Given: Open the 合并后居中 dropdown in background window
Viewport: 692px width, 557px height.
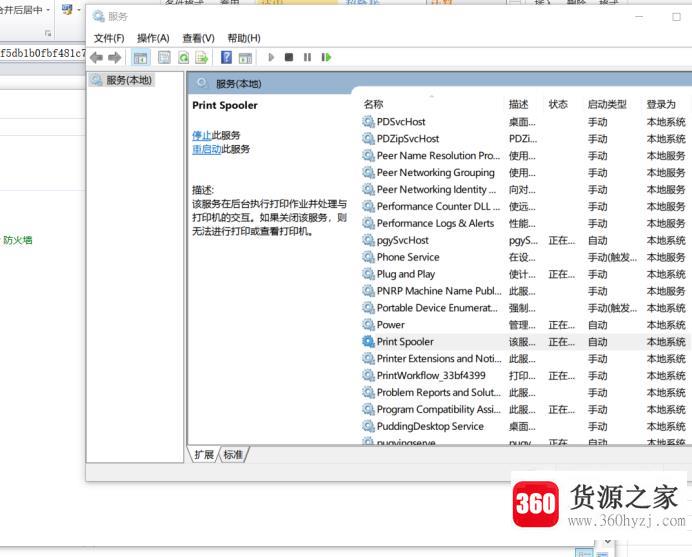Looking at the screenshot, I should click(48, 10).
